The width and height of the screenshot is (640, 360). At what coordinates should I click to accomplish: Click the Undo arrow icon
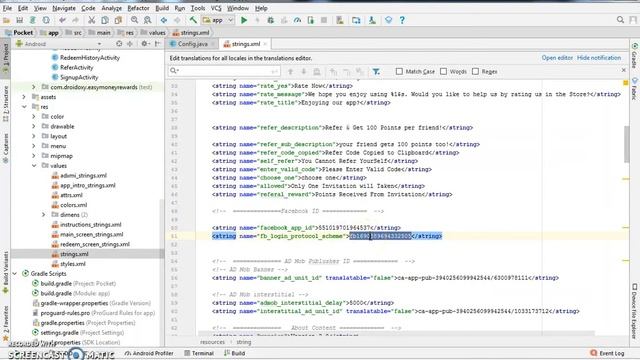pyautogui.click(x=62, y=20)
